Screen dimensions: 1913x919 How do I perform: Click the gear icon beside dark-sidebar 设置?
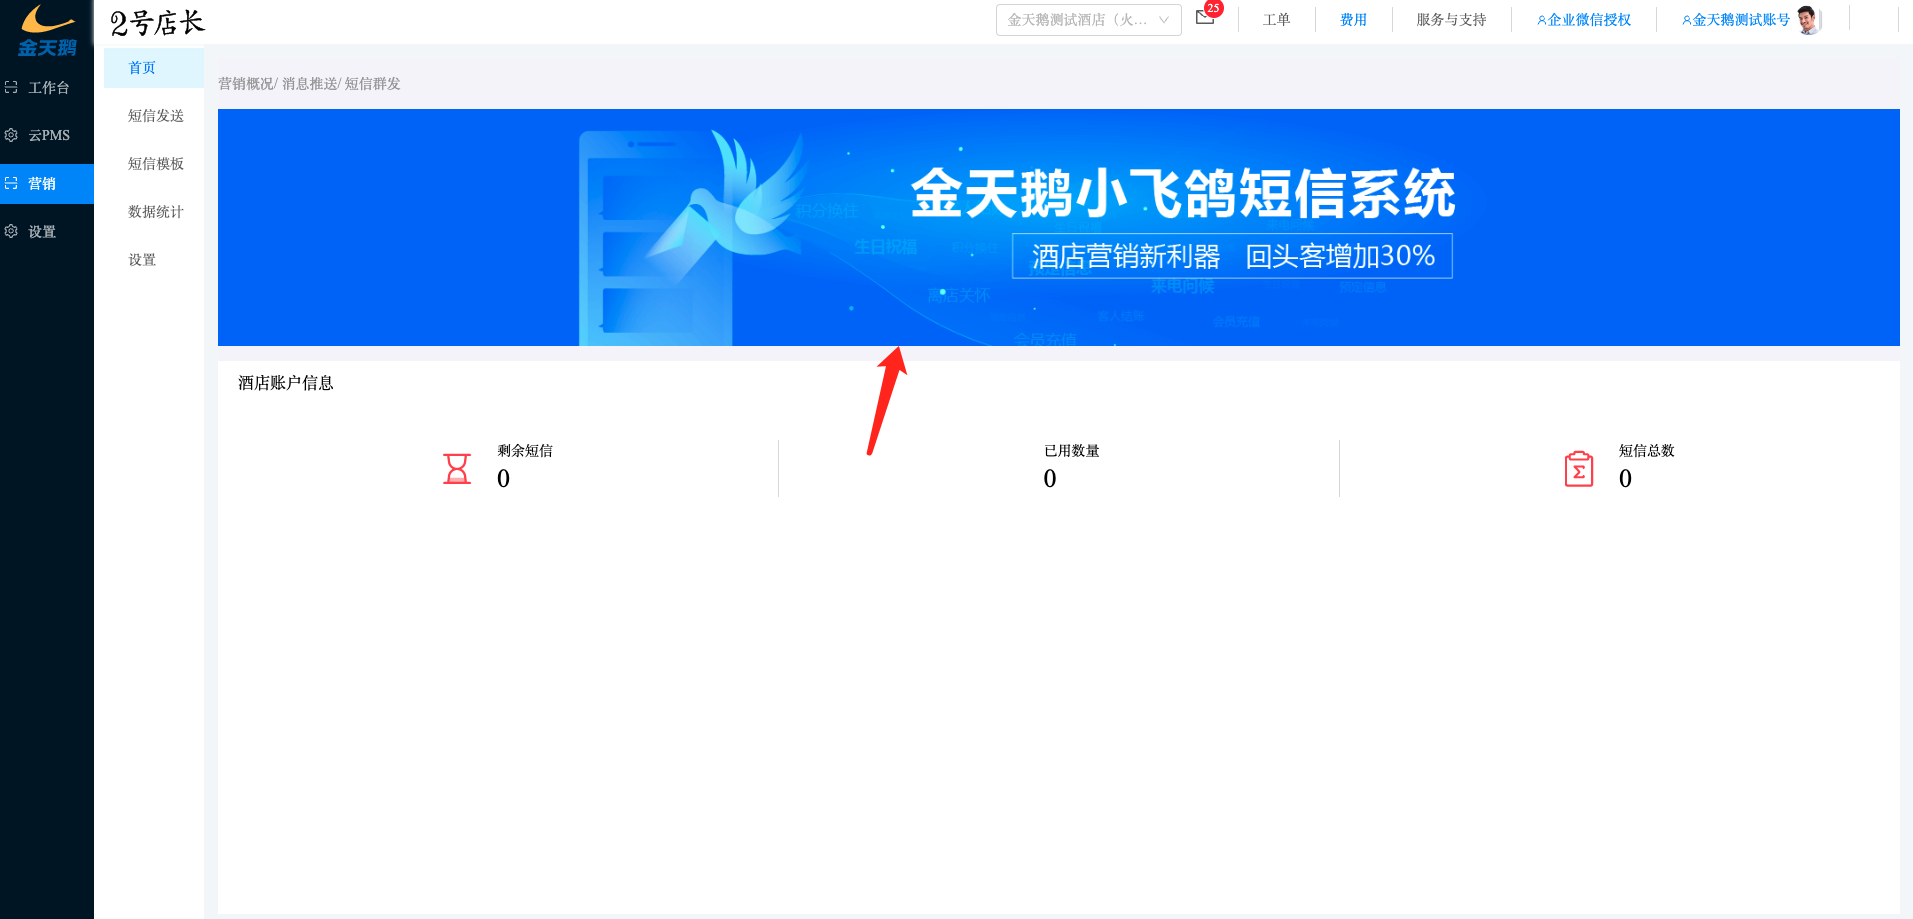click(12, 231)
